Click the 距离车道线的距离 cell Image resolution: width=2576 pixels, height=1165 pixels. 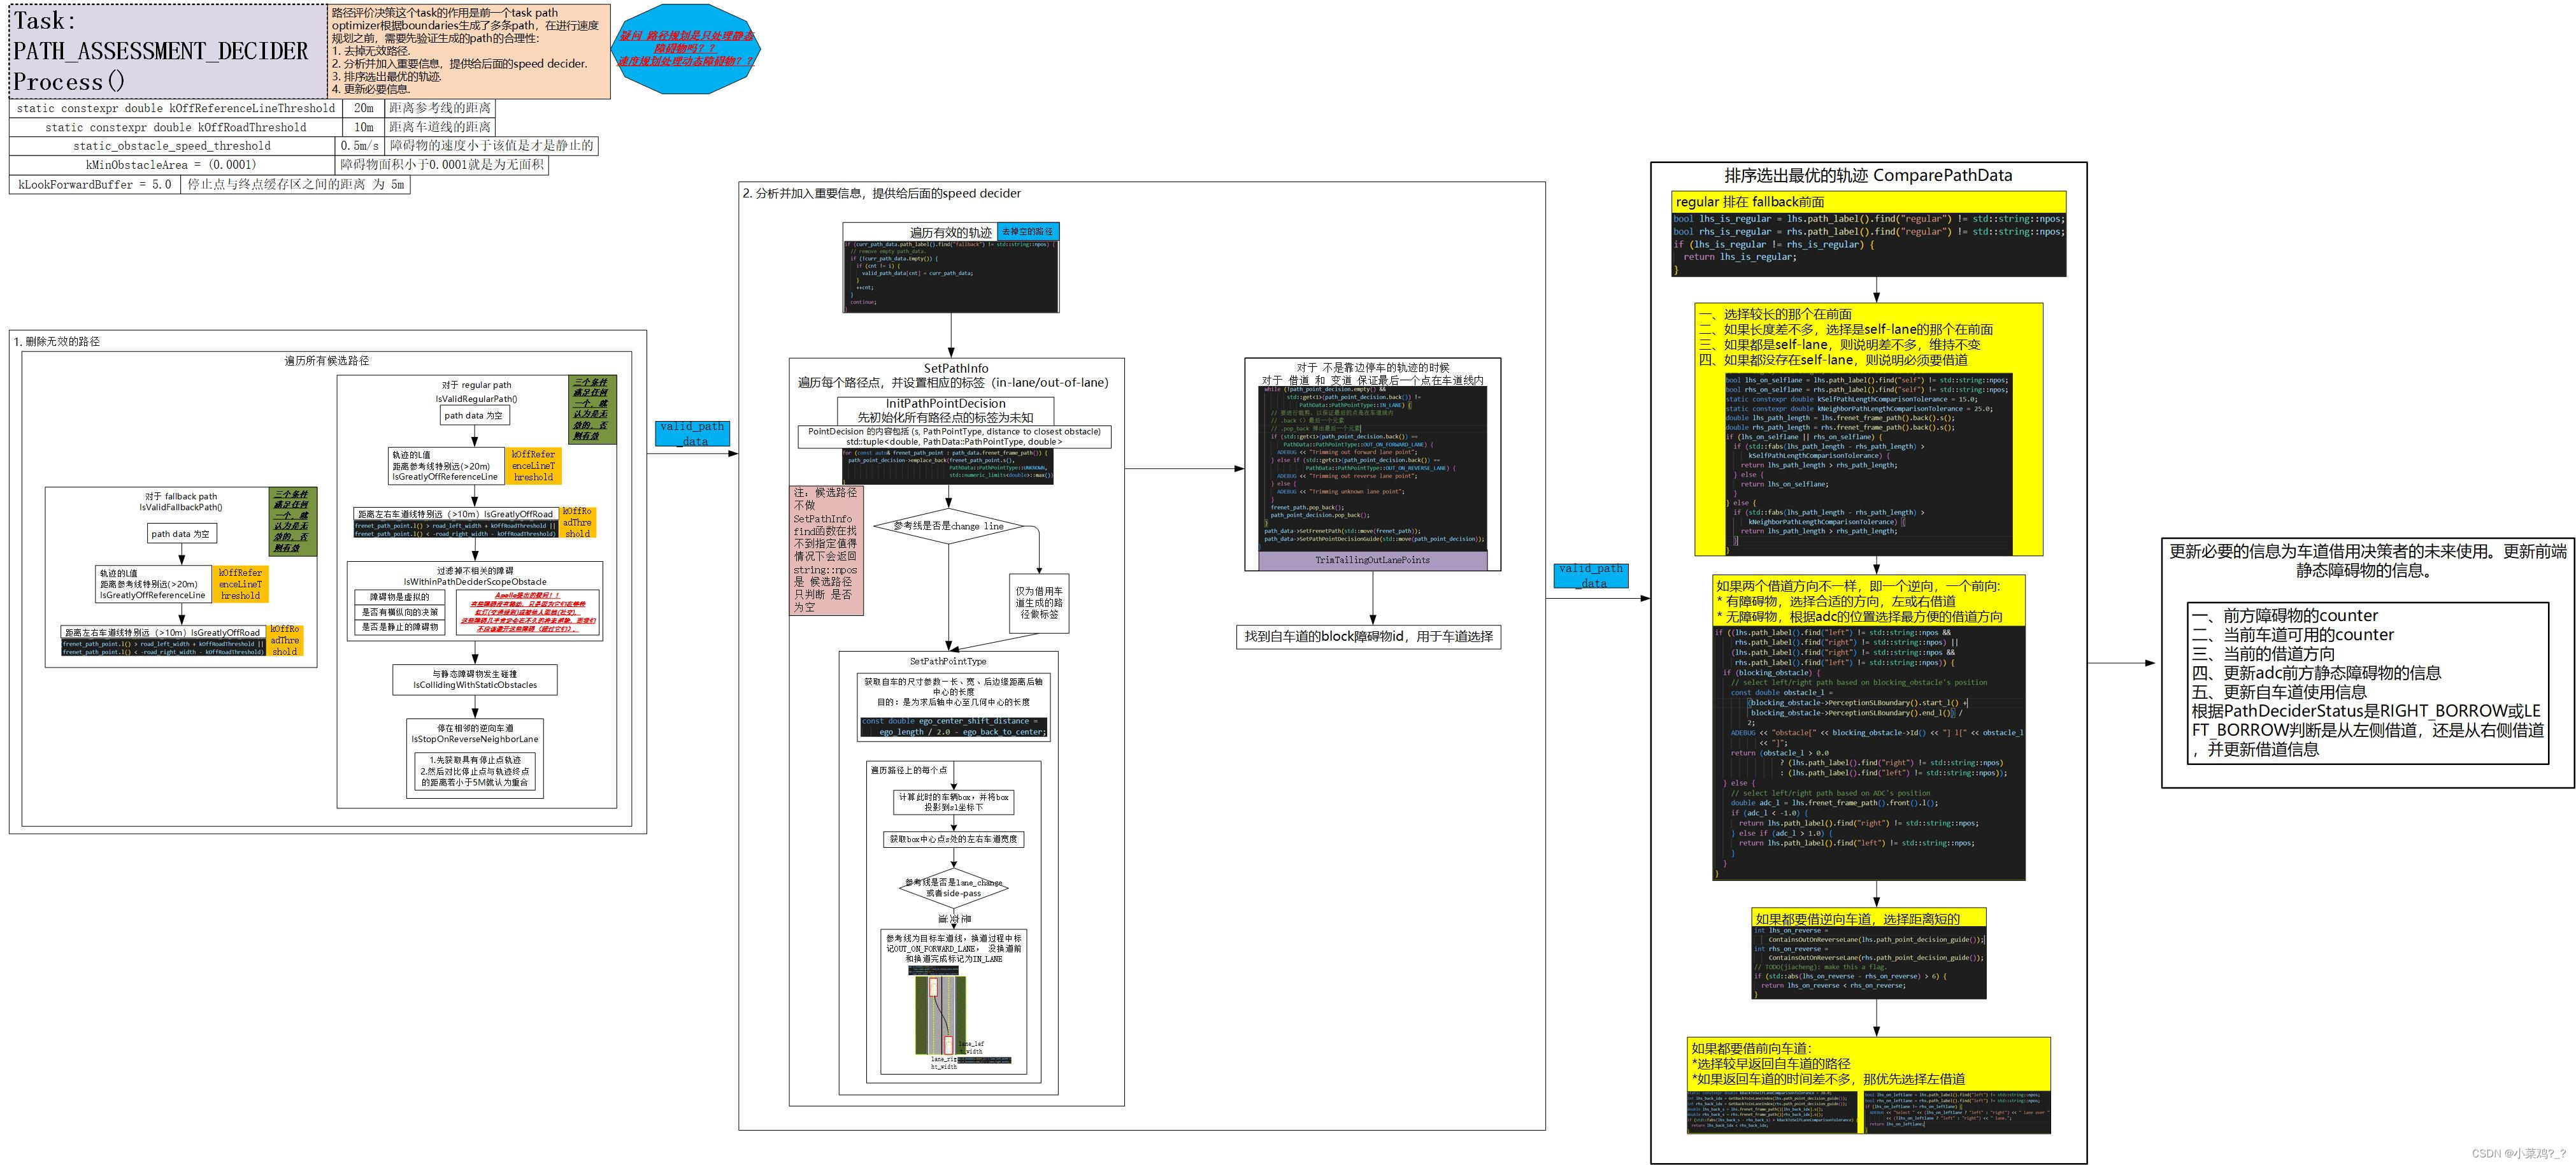pyautogui.click(x=440, y=127)
